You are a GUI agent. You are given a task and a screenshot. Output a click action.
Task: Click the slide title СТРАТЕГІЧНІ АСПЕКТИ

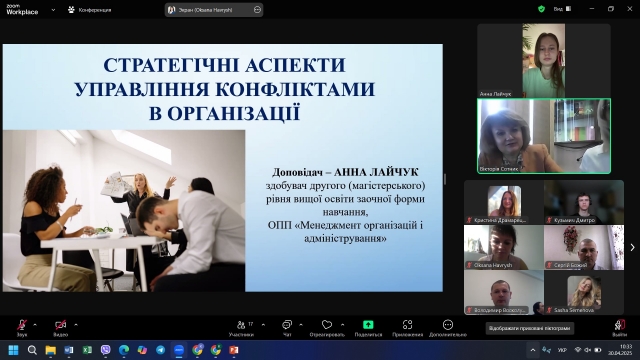pos(224,65)
